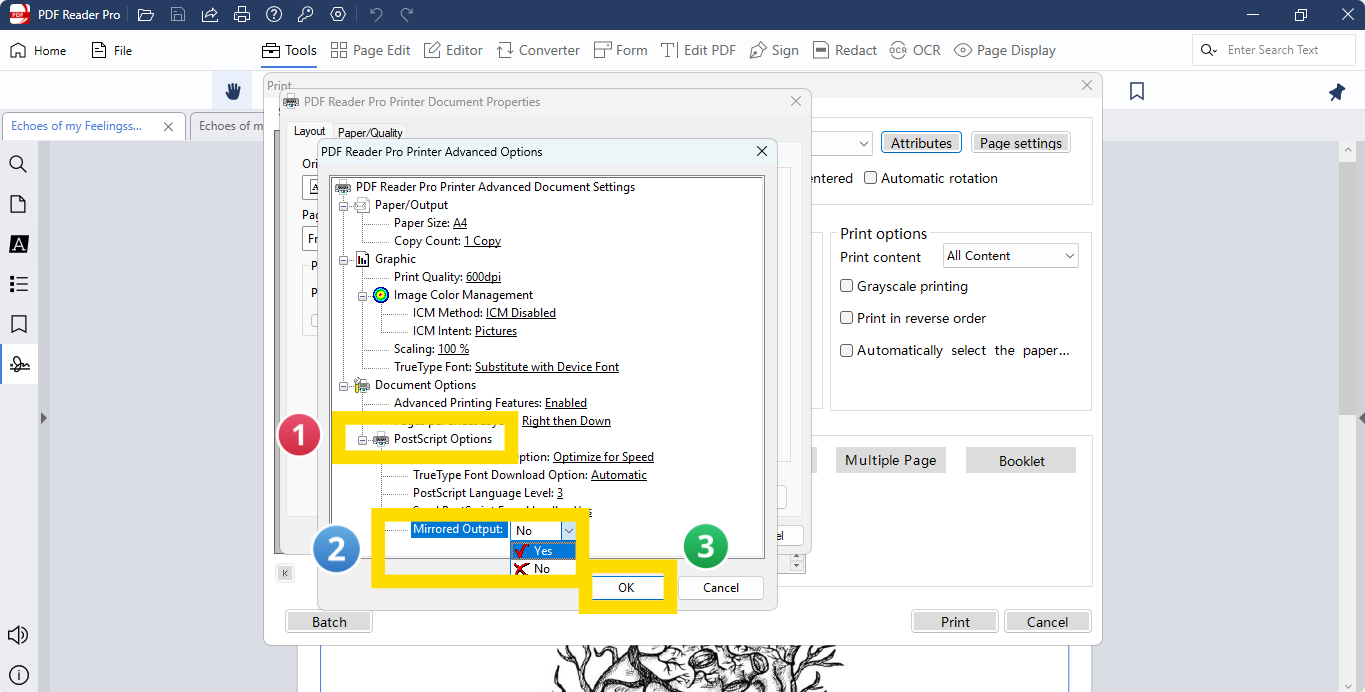Open the Print content All Content dropdown
The height and width of the screenshot is (692, 1365).
pyautogui.click(x=1011, y=256)
